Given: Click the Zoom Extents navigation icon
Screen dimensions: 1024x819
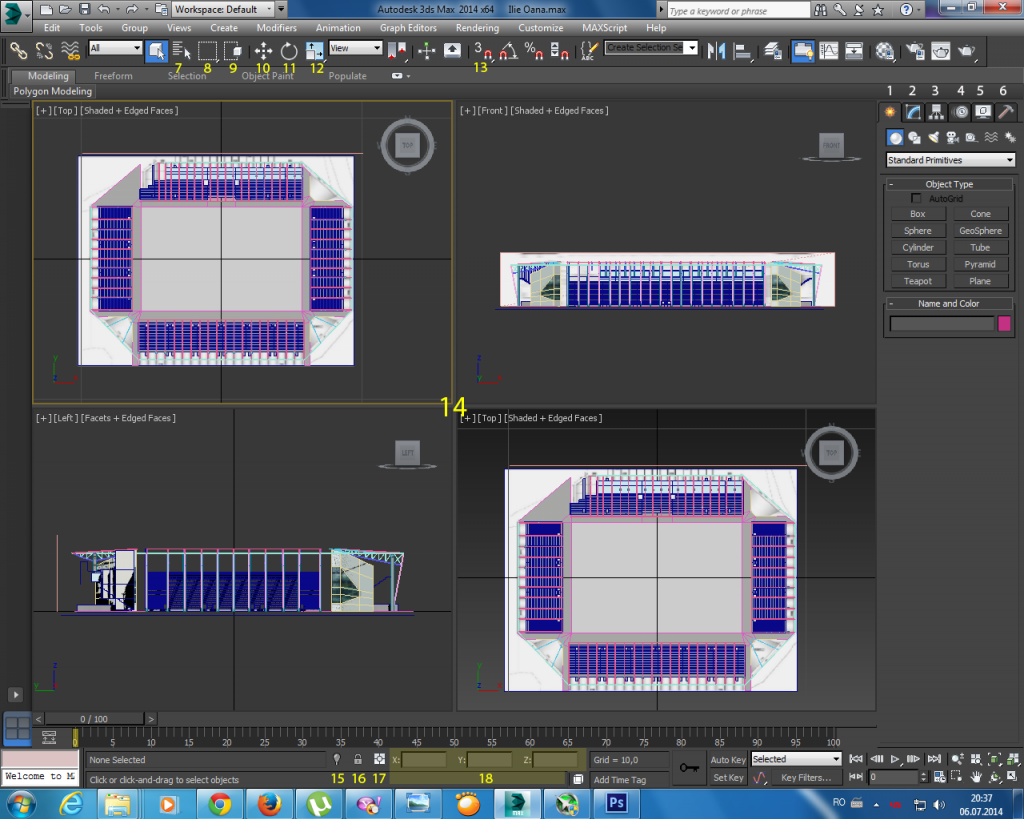Looking at the screenshot, I should [x=995, y=759].
